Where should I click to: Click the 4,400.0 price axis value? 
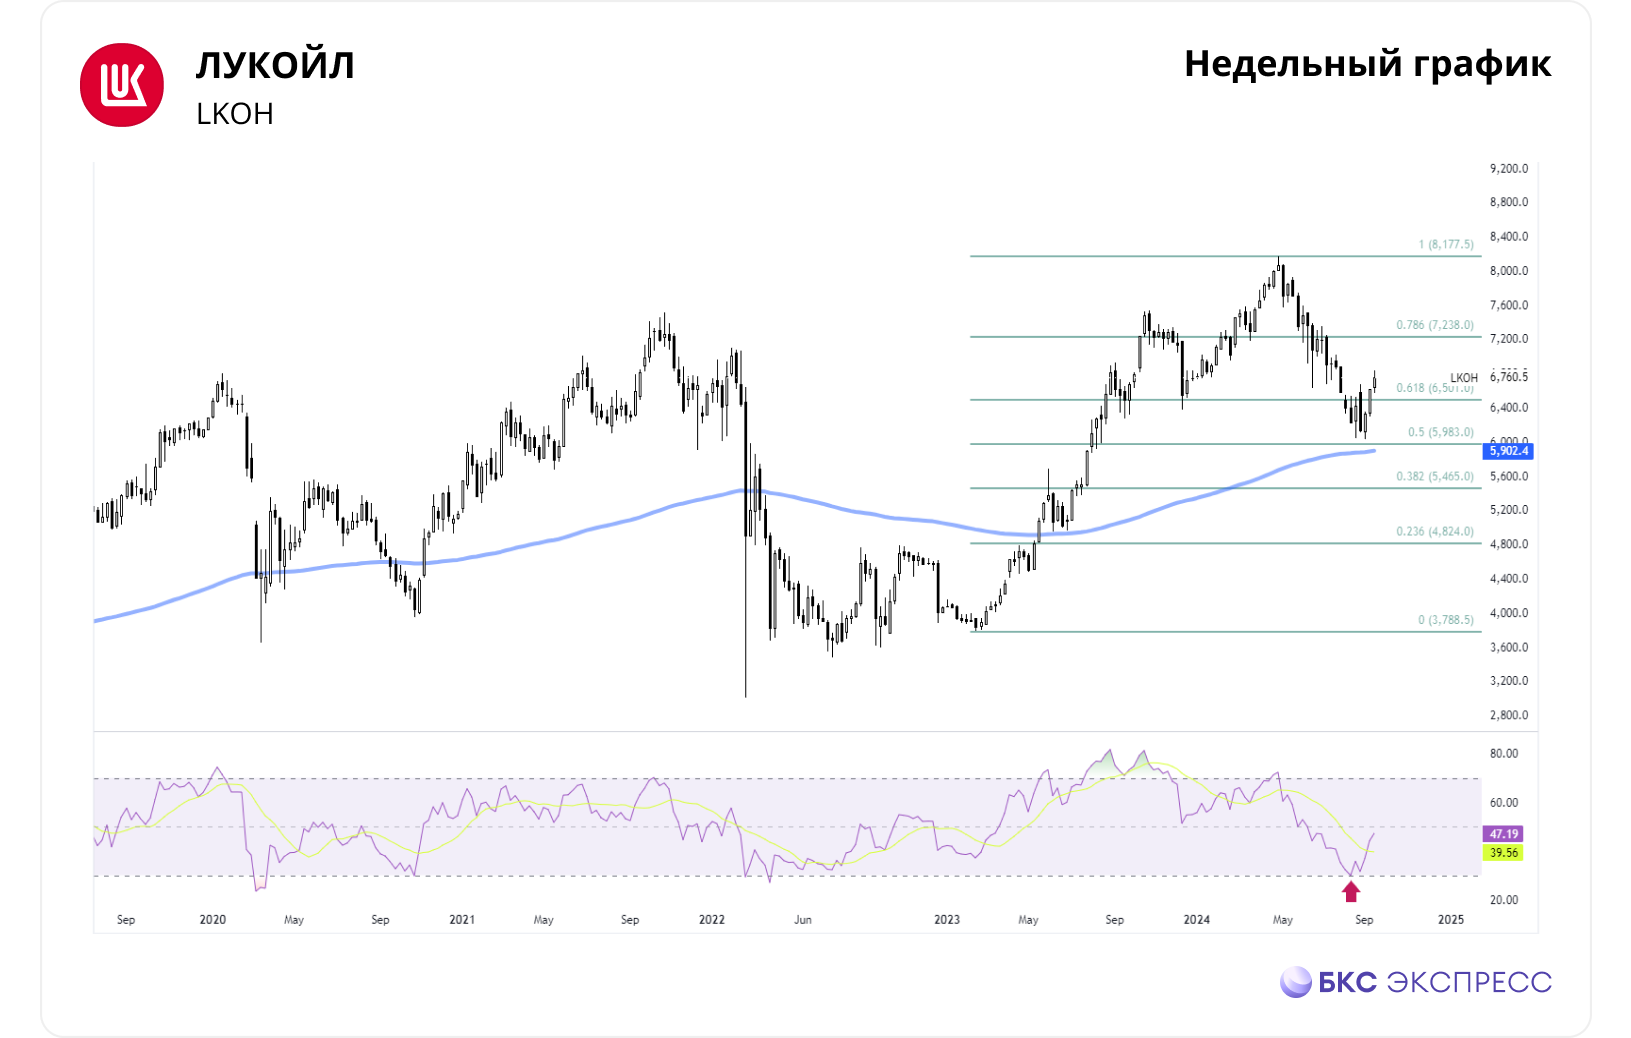click(x=1509, y=579)
